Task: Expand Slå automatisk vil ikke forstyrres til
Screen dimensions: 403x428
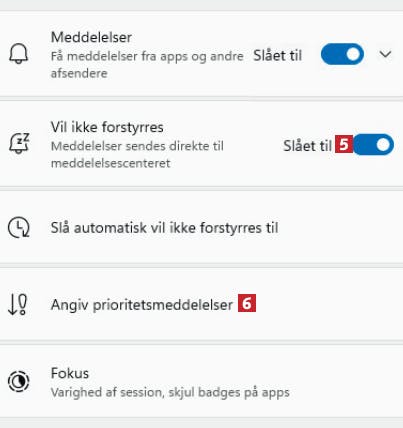Action: click(x=201, y=228)
